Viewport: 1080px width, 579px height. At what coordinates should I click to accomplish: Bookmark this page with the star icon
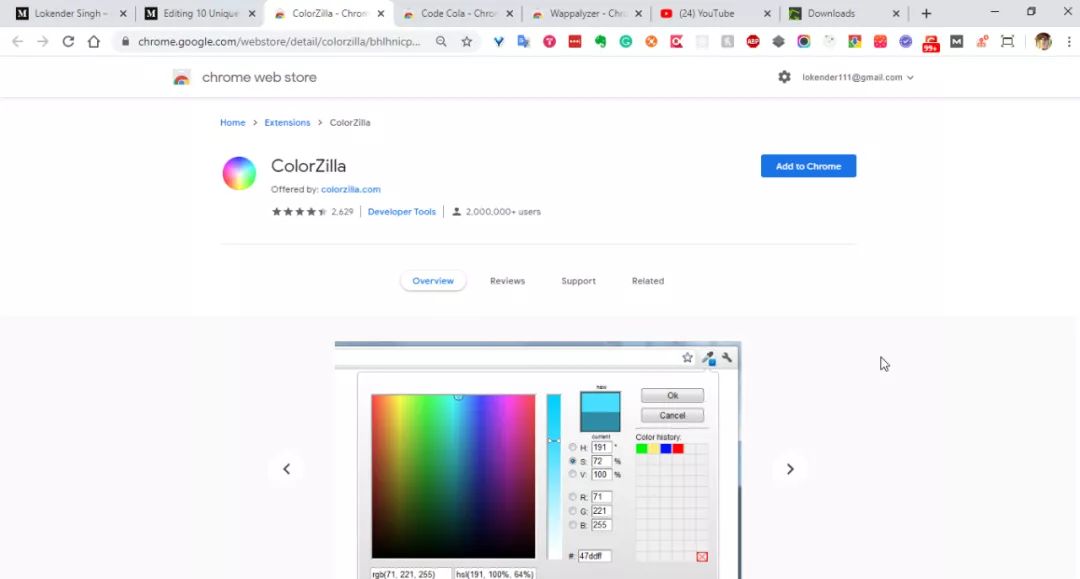pos(466,42)
